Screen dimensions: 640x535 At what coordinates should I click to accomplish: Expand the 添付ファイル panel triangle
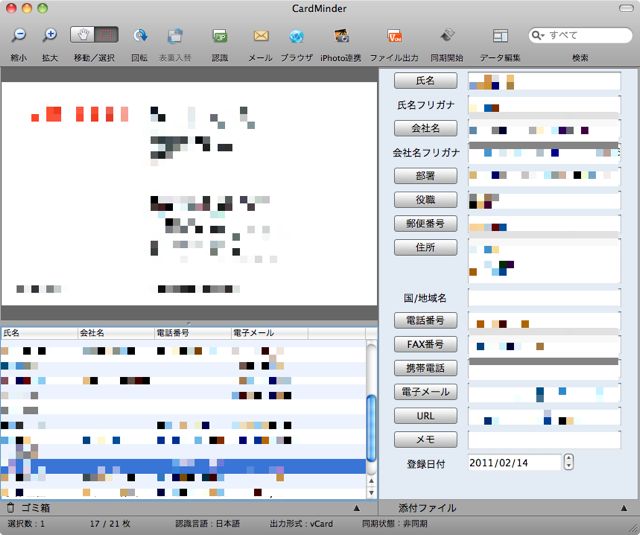pyautogui.click(x=623, y=508)
